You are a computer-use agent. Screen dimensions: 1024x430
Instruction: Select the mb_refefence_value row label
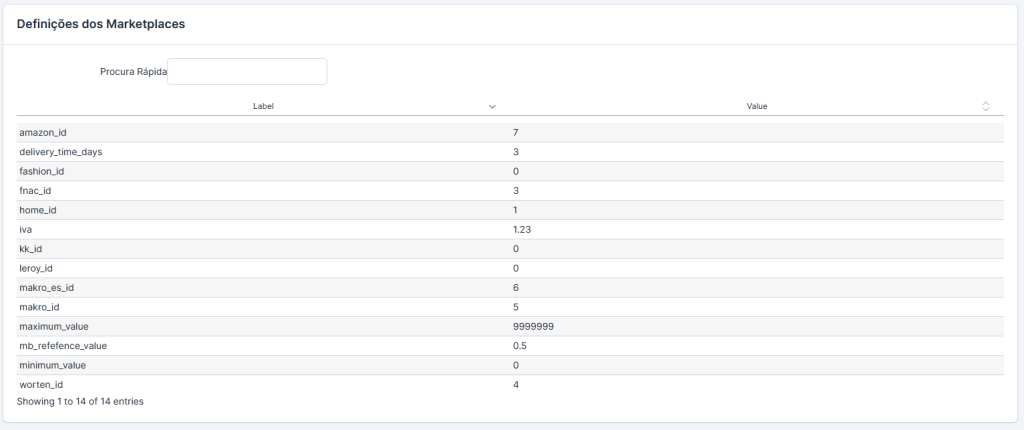pyautogui.click(x=63, y=346)
